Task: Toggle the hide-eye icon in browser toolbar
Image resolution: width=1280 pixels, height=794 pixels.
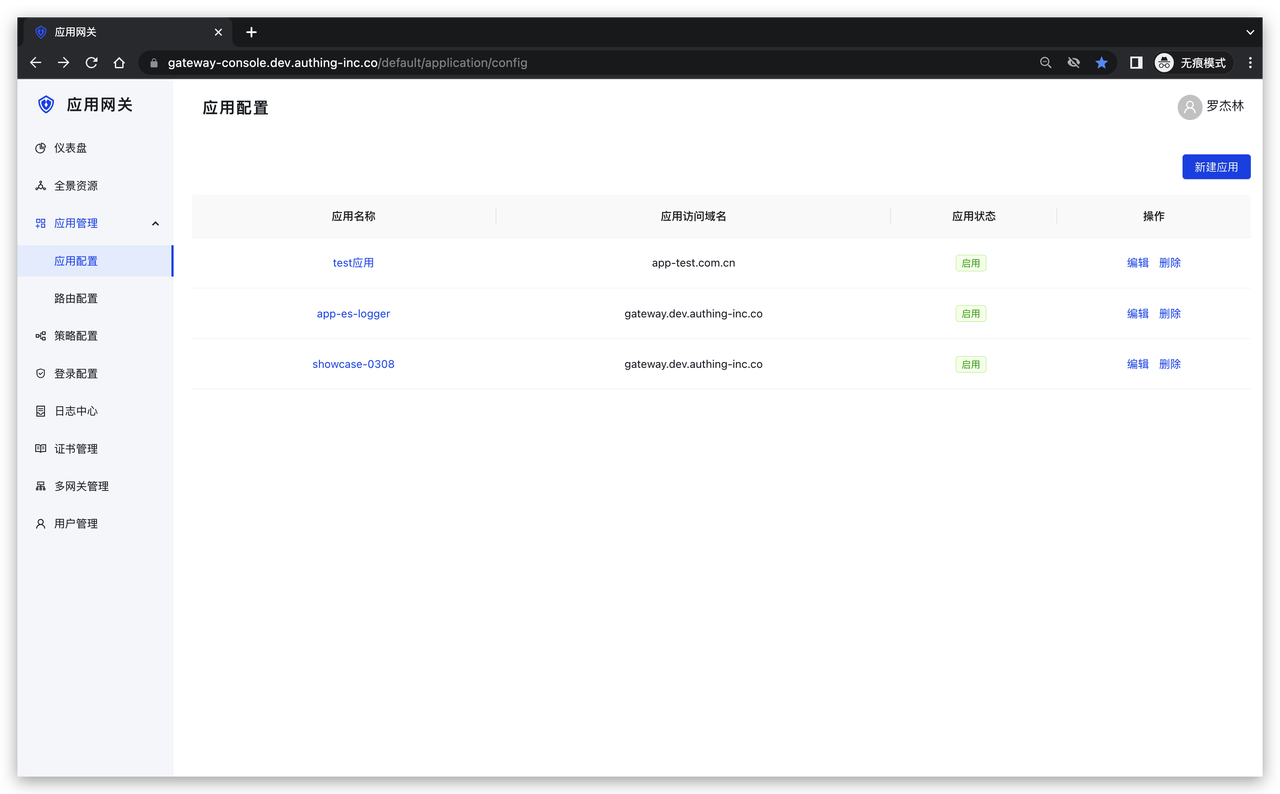Action: pos(1073,62)
